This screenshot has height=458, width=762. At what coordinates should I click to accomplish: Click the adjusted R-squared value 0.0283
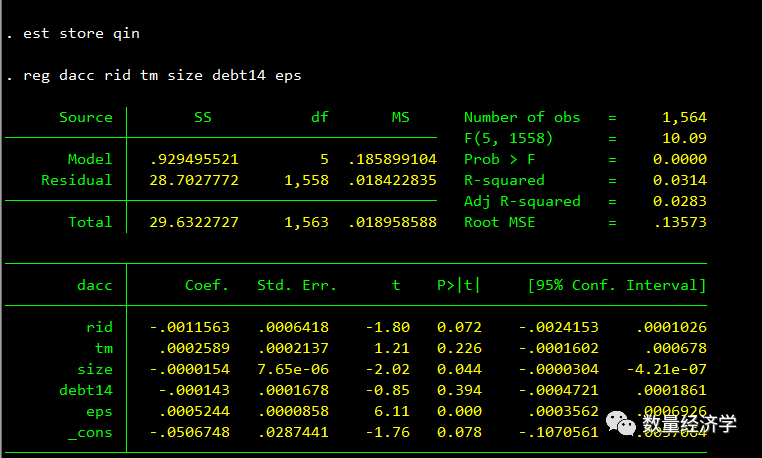680,201
